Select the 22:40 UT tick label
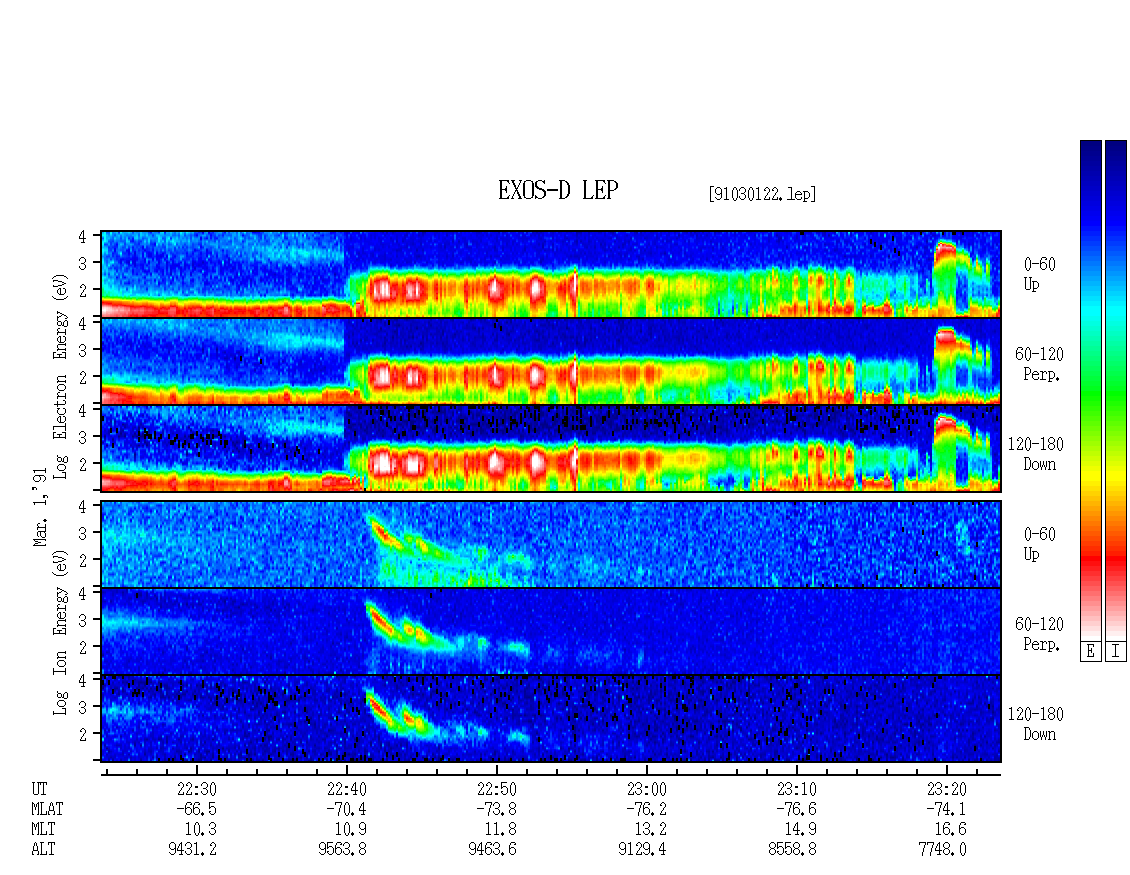Screen dimensions: 1130x875 tap(347, 789)
